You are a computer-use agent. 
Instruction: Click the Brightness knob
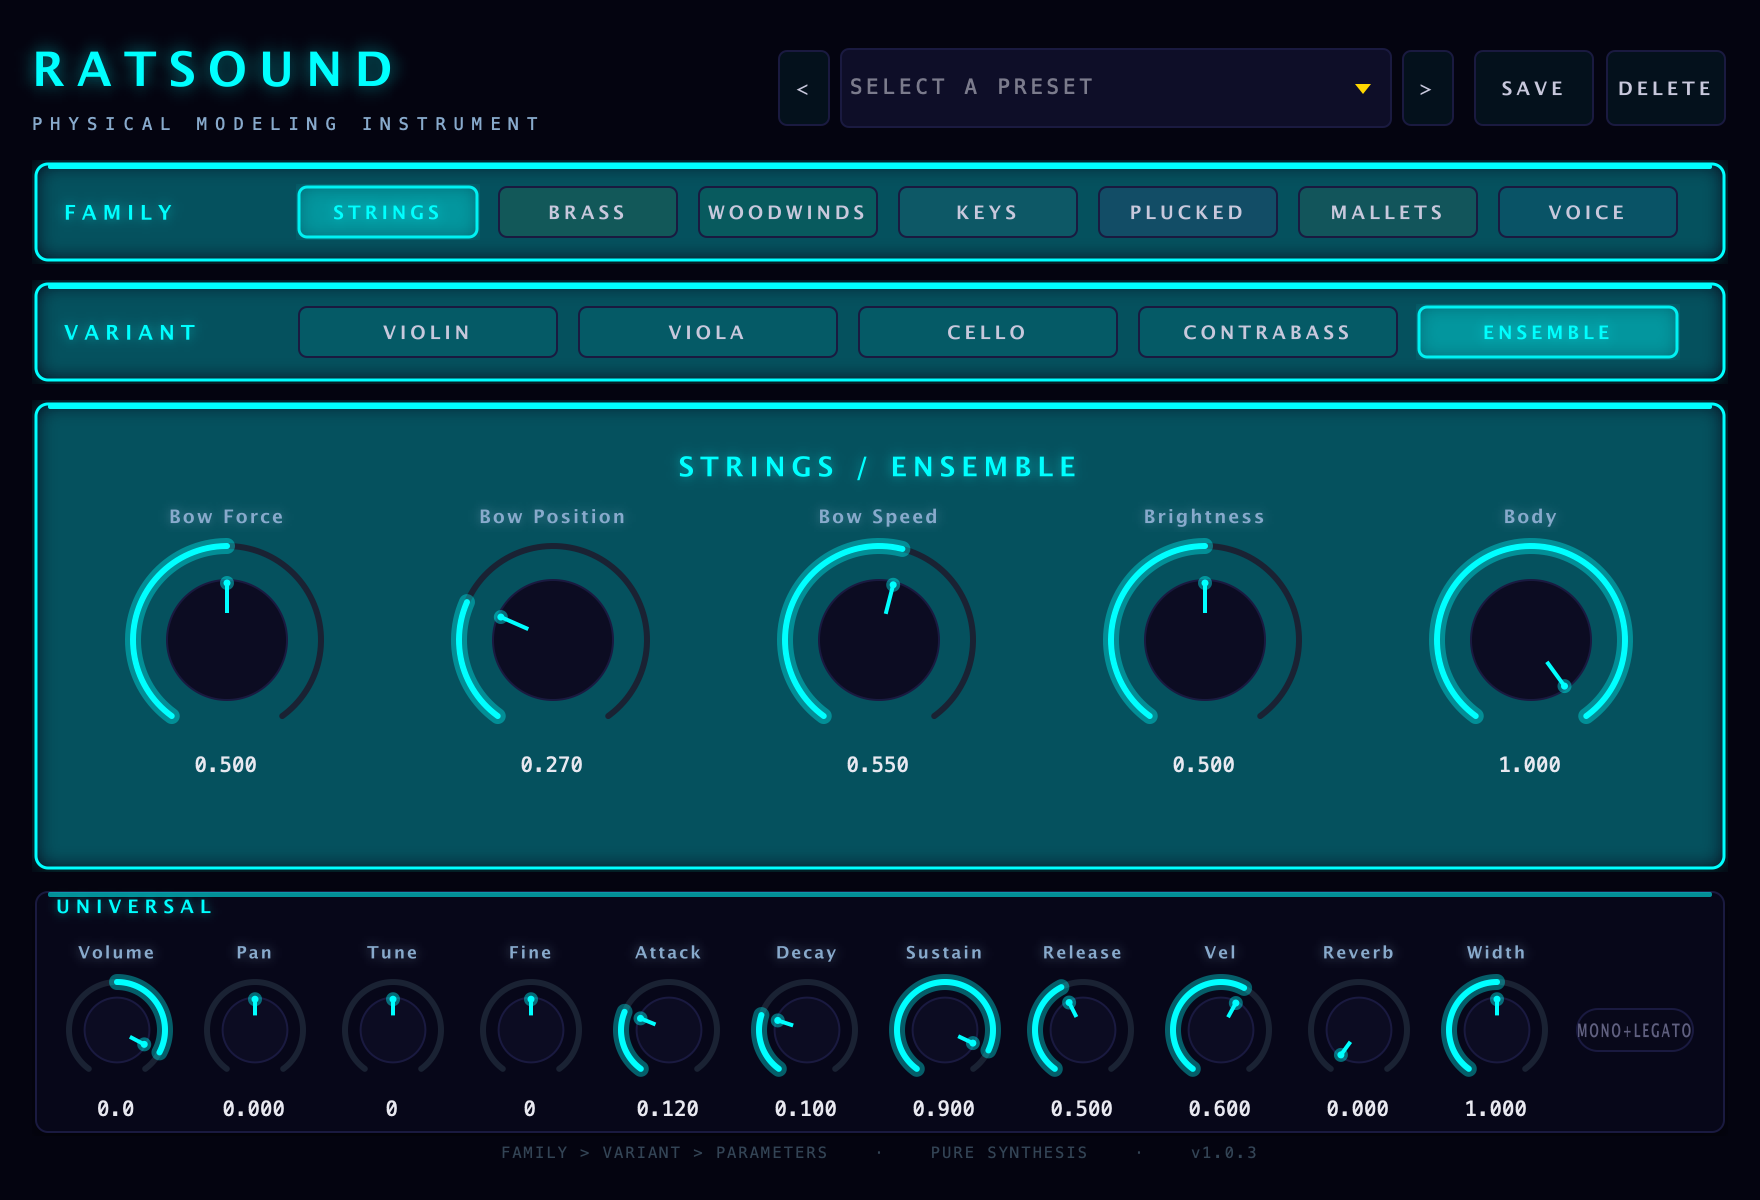pos(1205,640)
